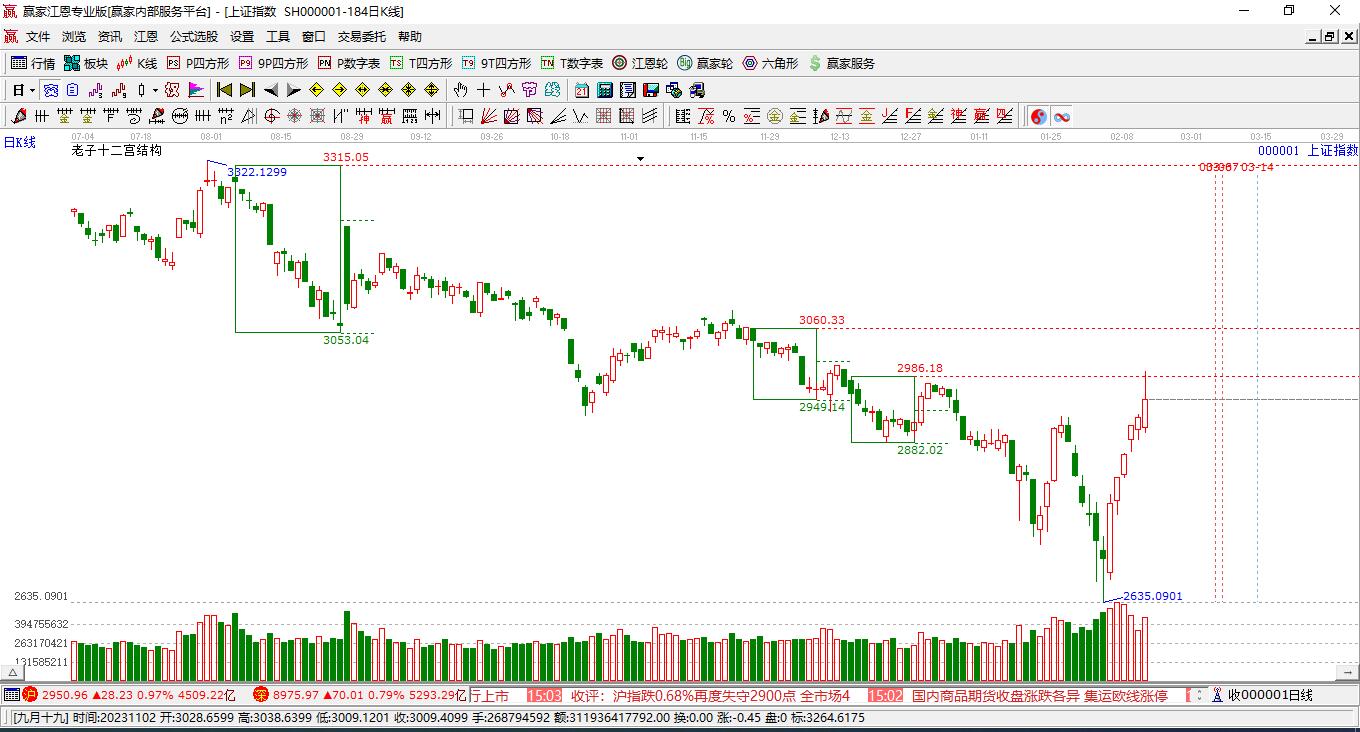Open the 9P四方形 tool
This screenshot has height=732, width=1360.
tap(273, 63)
